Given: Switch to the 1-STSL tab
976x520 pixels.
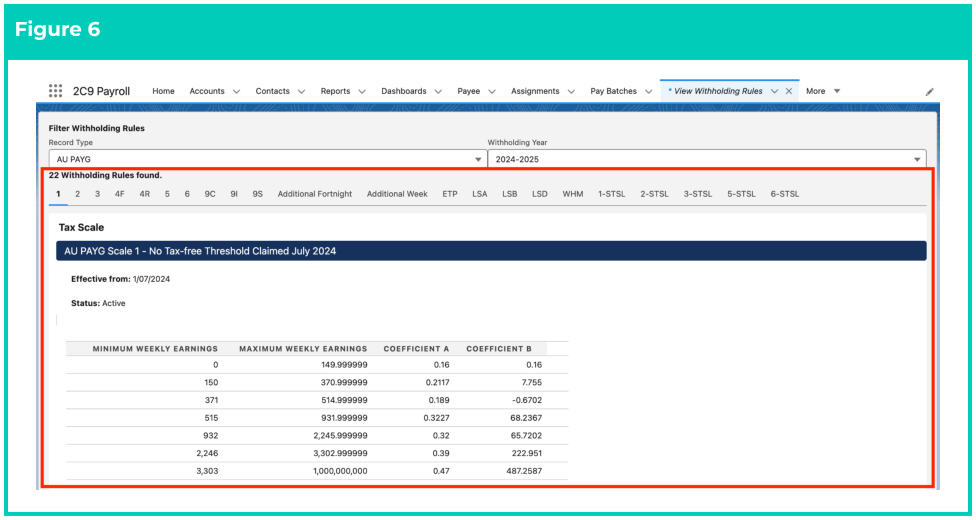Looking at the screenshot, I should tap(611, 194).
